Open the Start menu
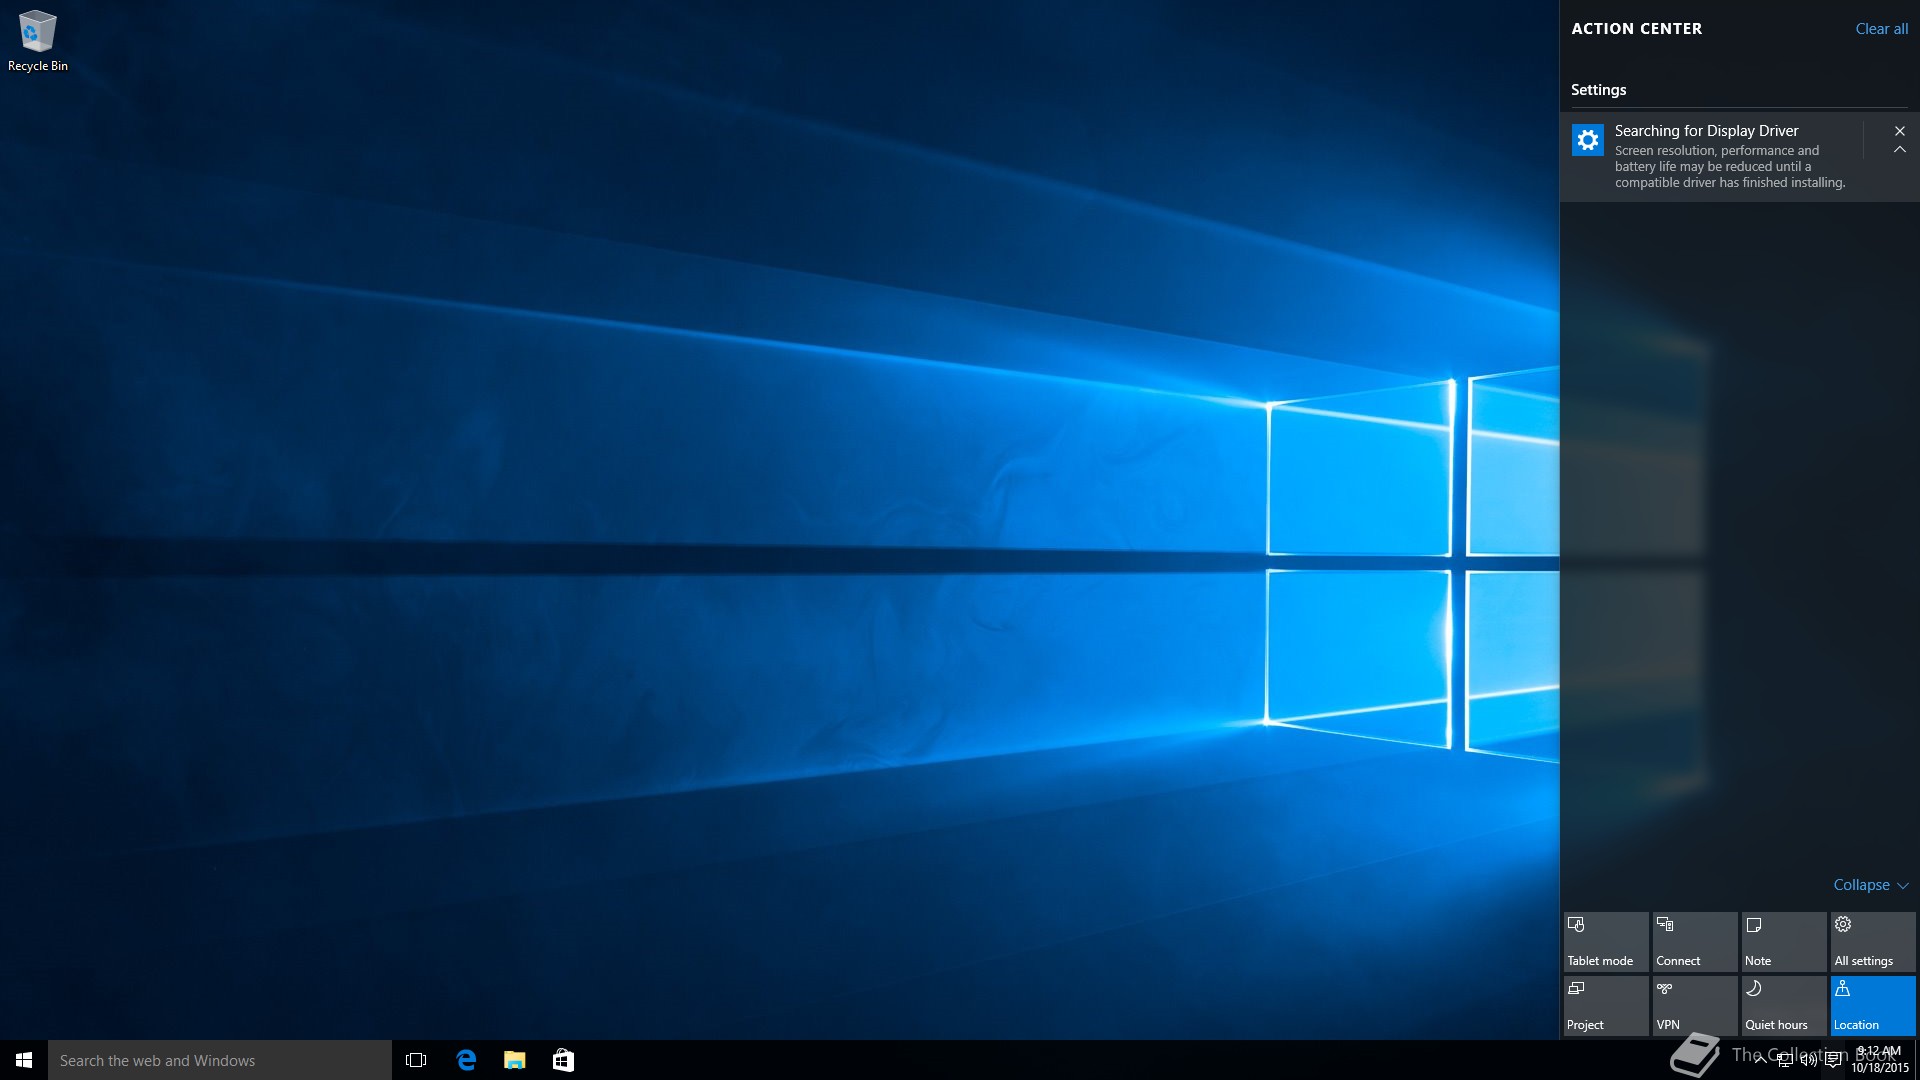 [24, 1060]
